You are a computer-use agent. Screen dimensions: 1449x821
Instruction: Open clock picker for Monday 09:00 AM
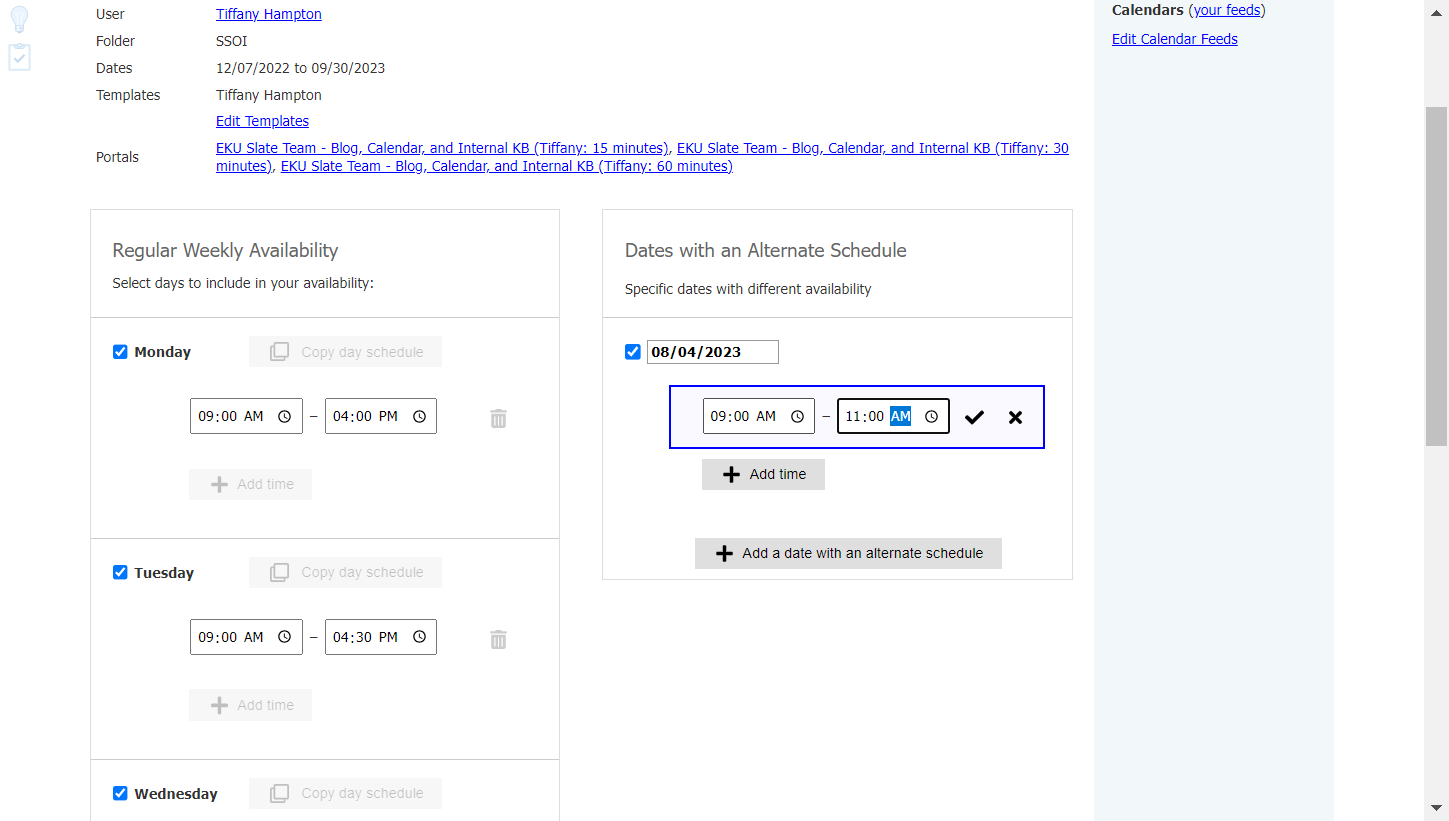pos(284,416)
